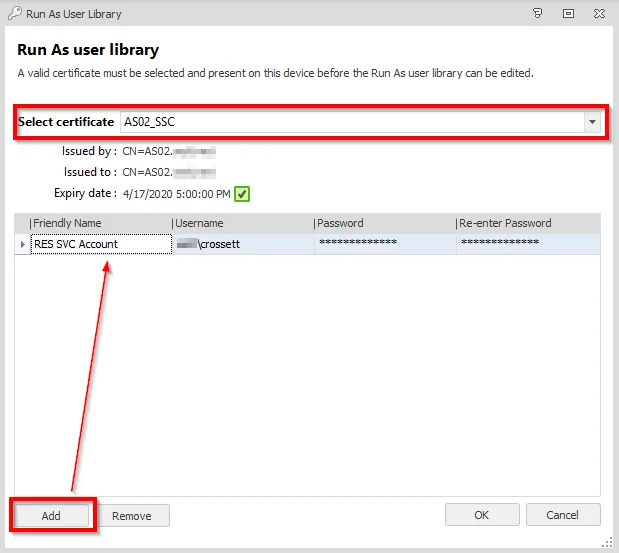This screenshot has width=619, height=553.
Task: Click the key icon in the title bar
Action: pos(13,14)
